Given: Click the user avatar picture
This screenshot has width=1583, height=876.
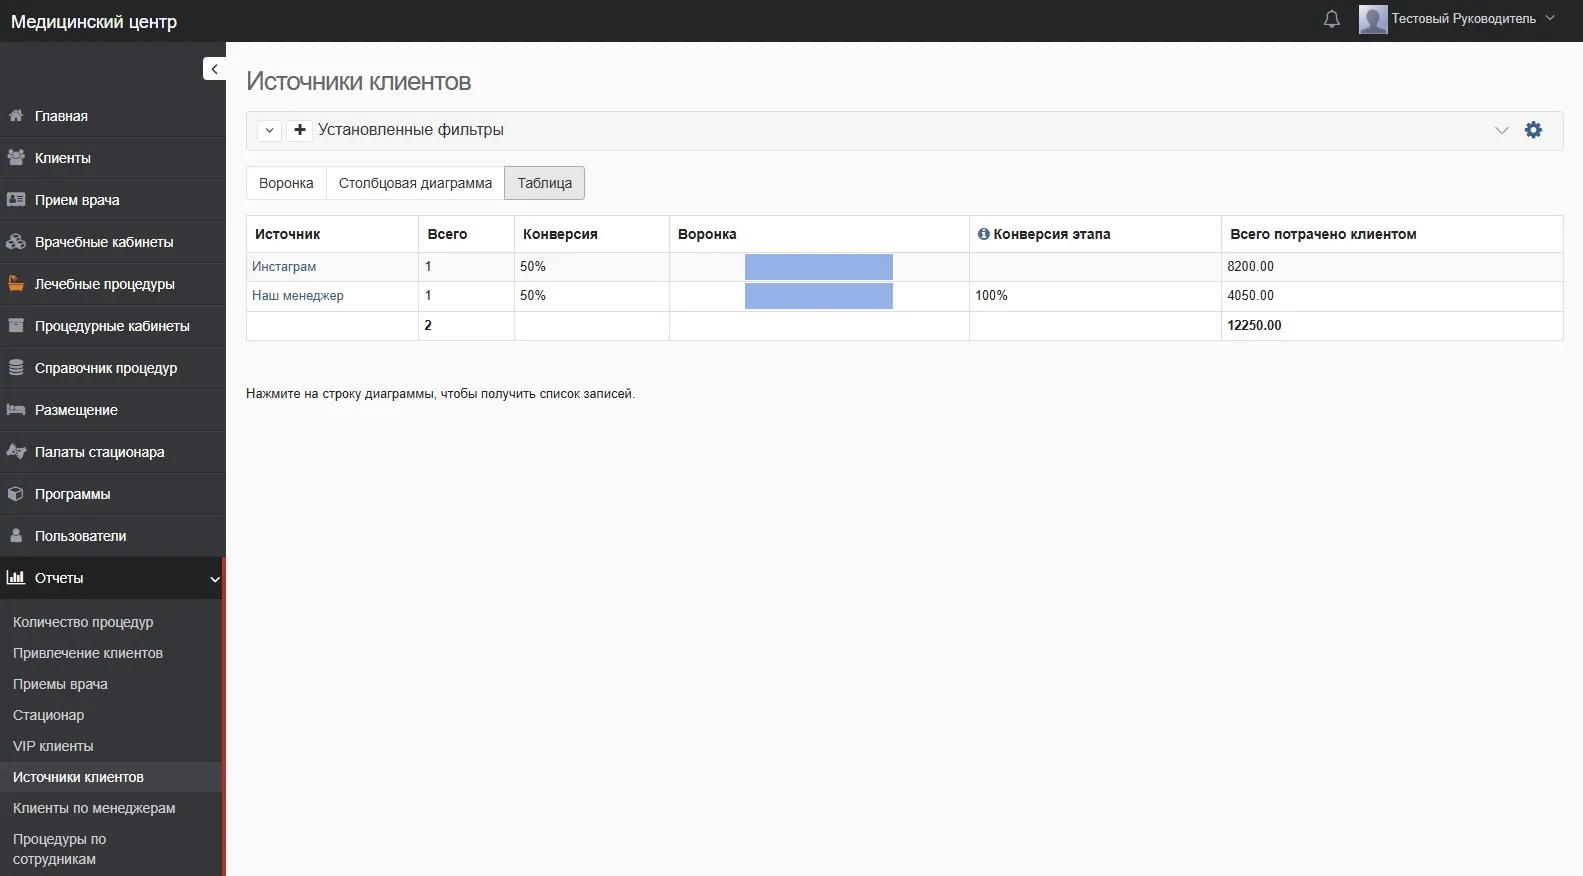Looking at the screenshot, I should click(x=1373, y=19).
